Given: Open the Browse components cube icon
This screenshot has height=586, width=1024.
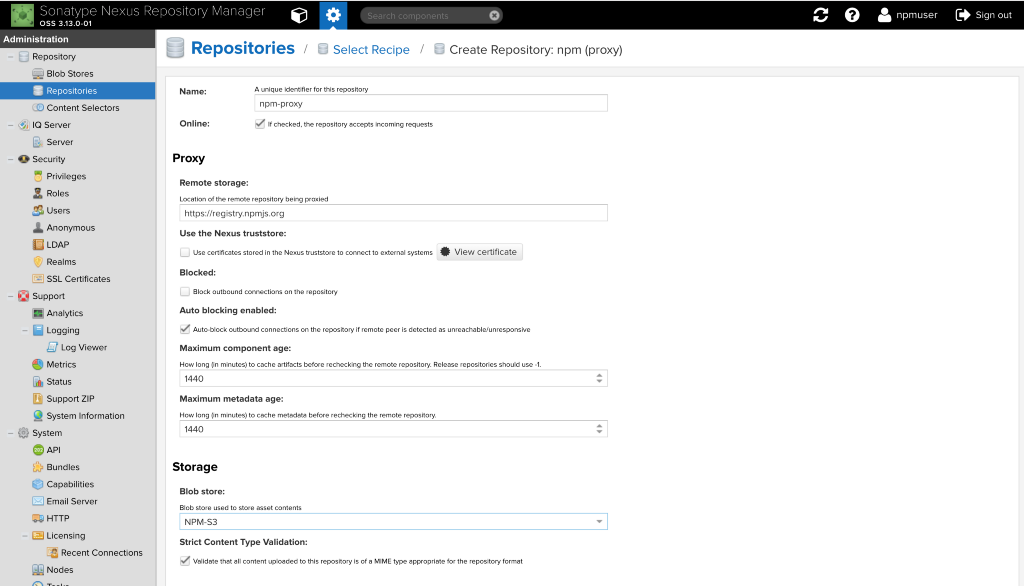Looking at the screenshot, I should pyautogui.click(x=299, y=15).
